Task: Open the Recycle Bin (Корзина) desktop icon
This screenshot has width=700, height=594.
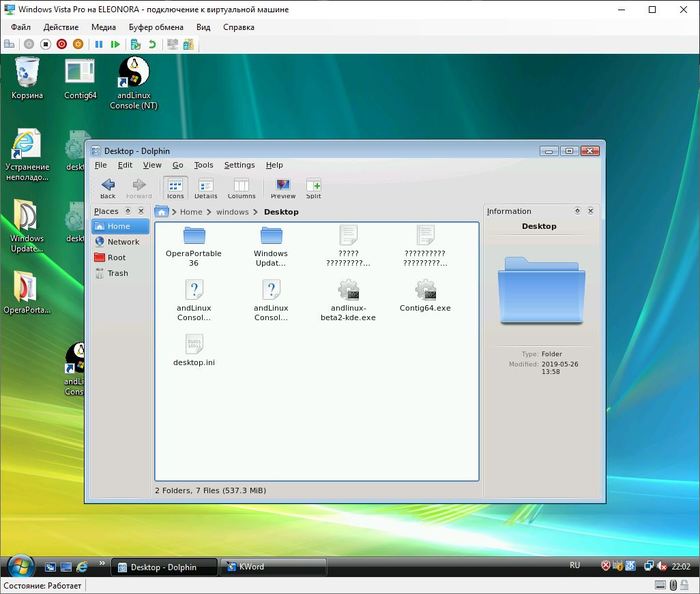Action: pyautogui.click(x=27, y=79)
